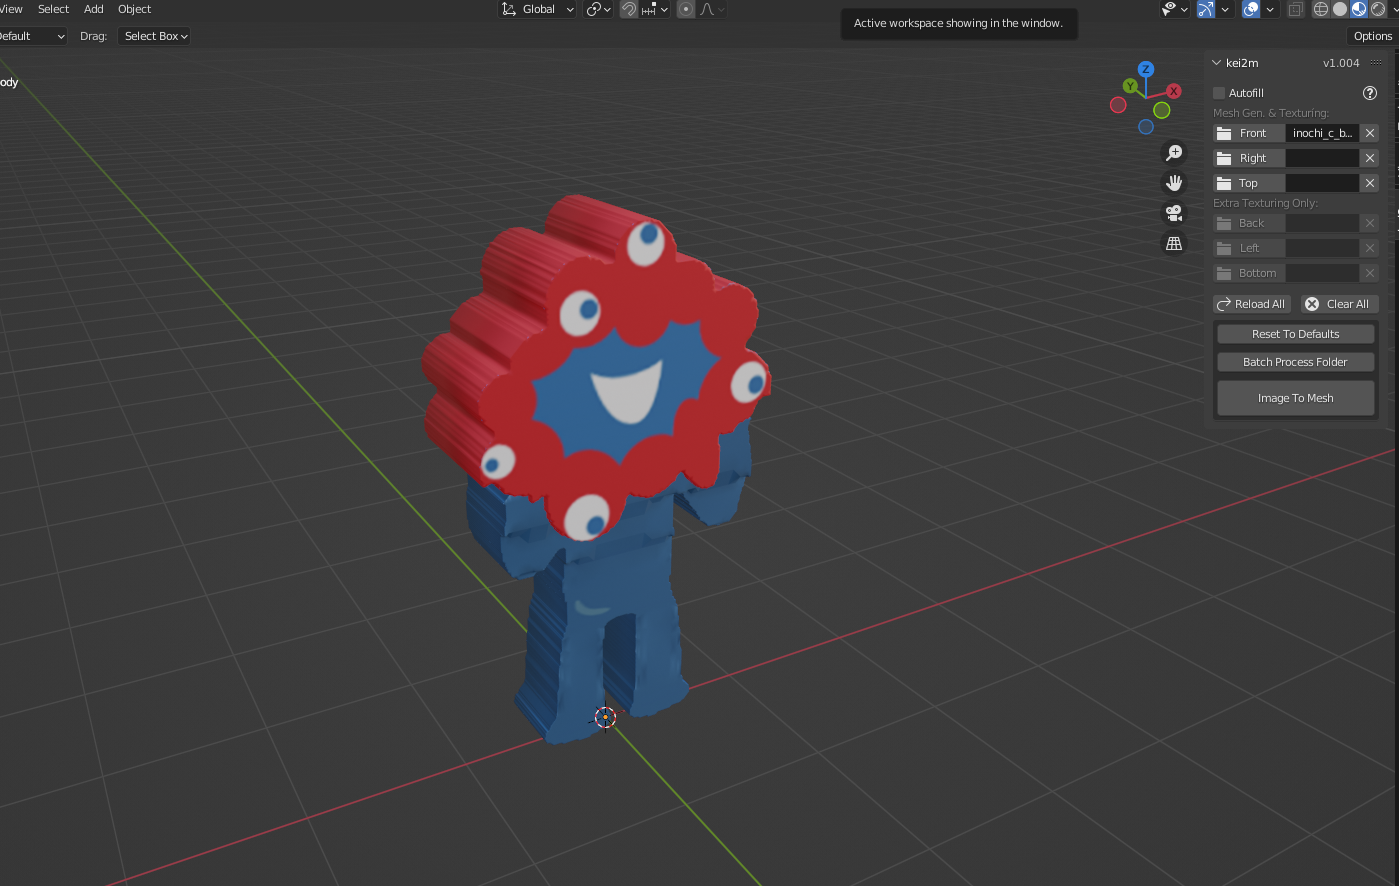
Task: Click Reset To Defaults
Action: coord(1296,334)
